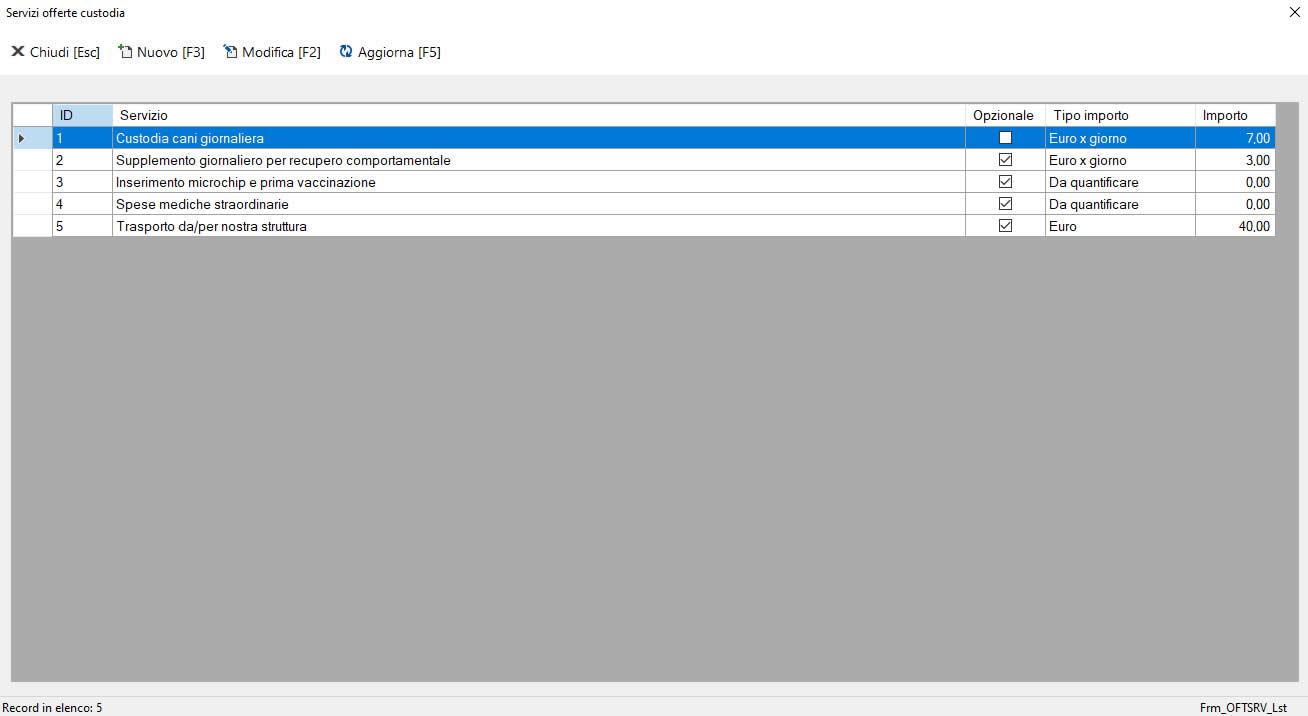The height and width of the screenshot is (716, 1308).
Task: Select the Trasporto da/per nostra struttura service
Action: coord(211,226)
